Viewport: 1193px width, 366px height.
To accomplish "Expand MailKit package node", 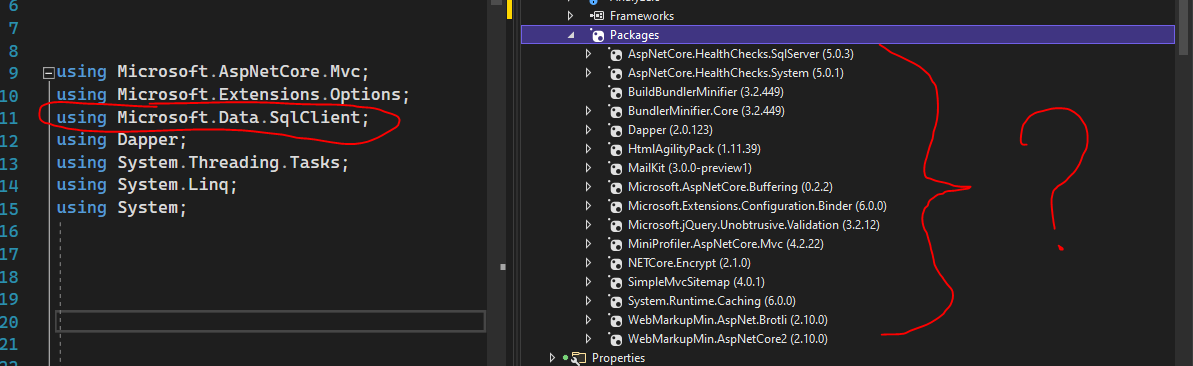I will (588, 168).
